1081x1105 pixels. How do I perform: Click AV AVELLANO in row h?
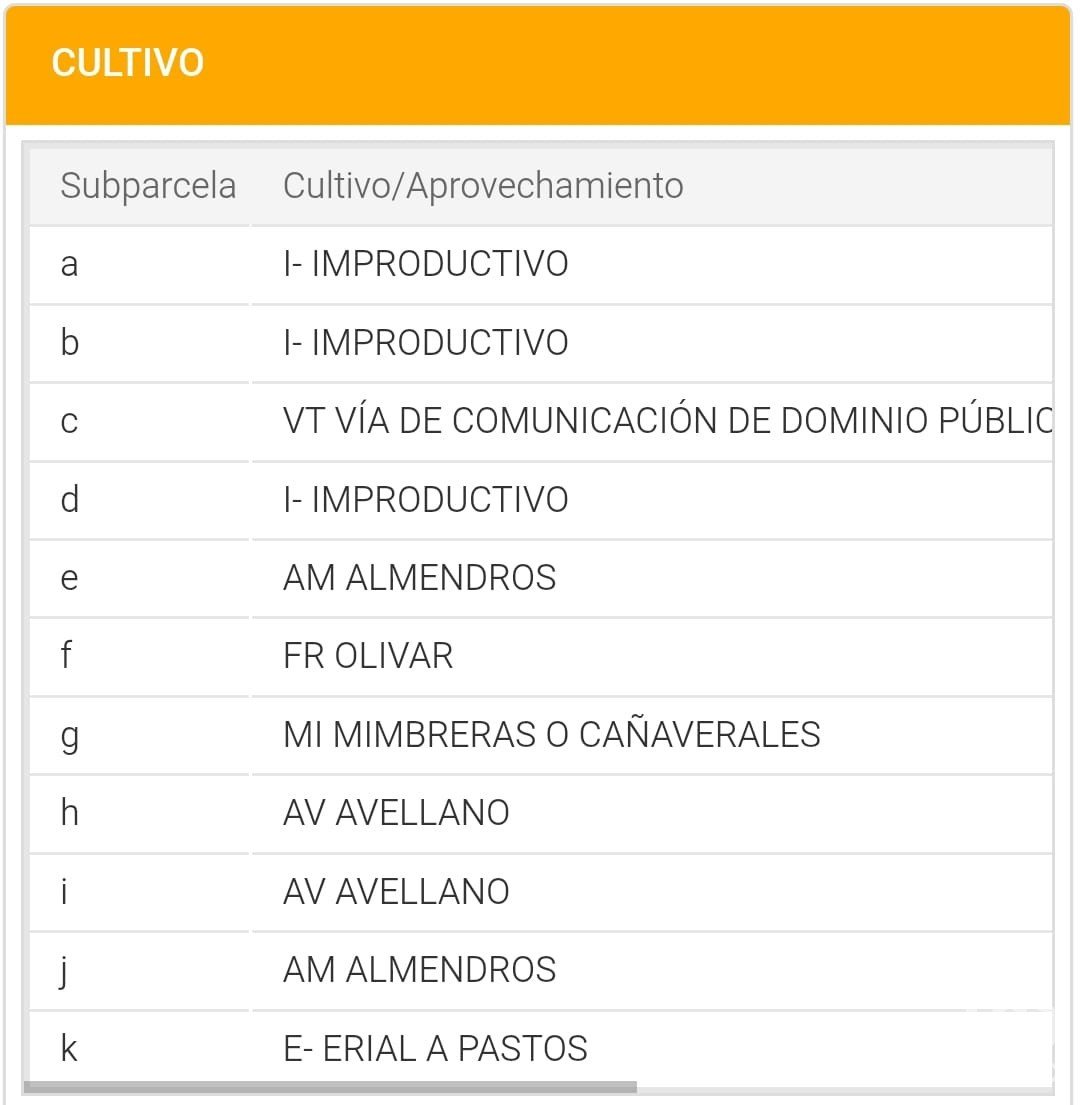396,813
